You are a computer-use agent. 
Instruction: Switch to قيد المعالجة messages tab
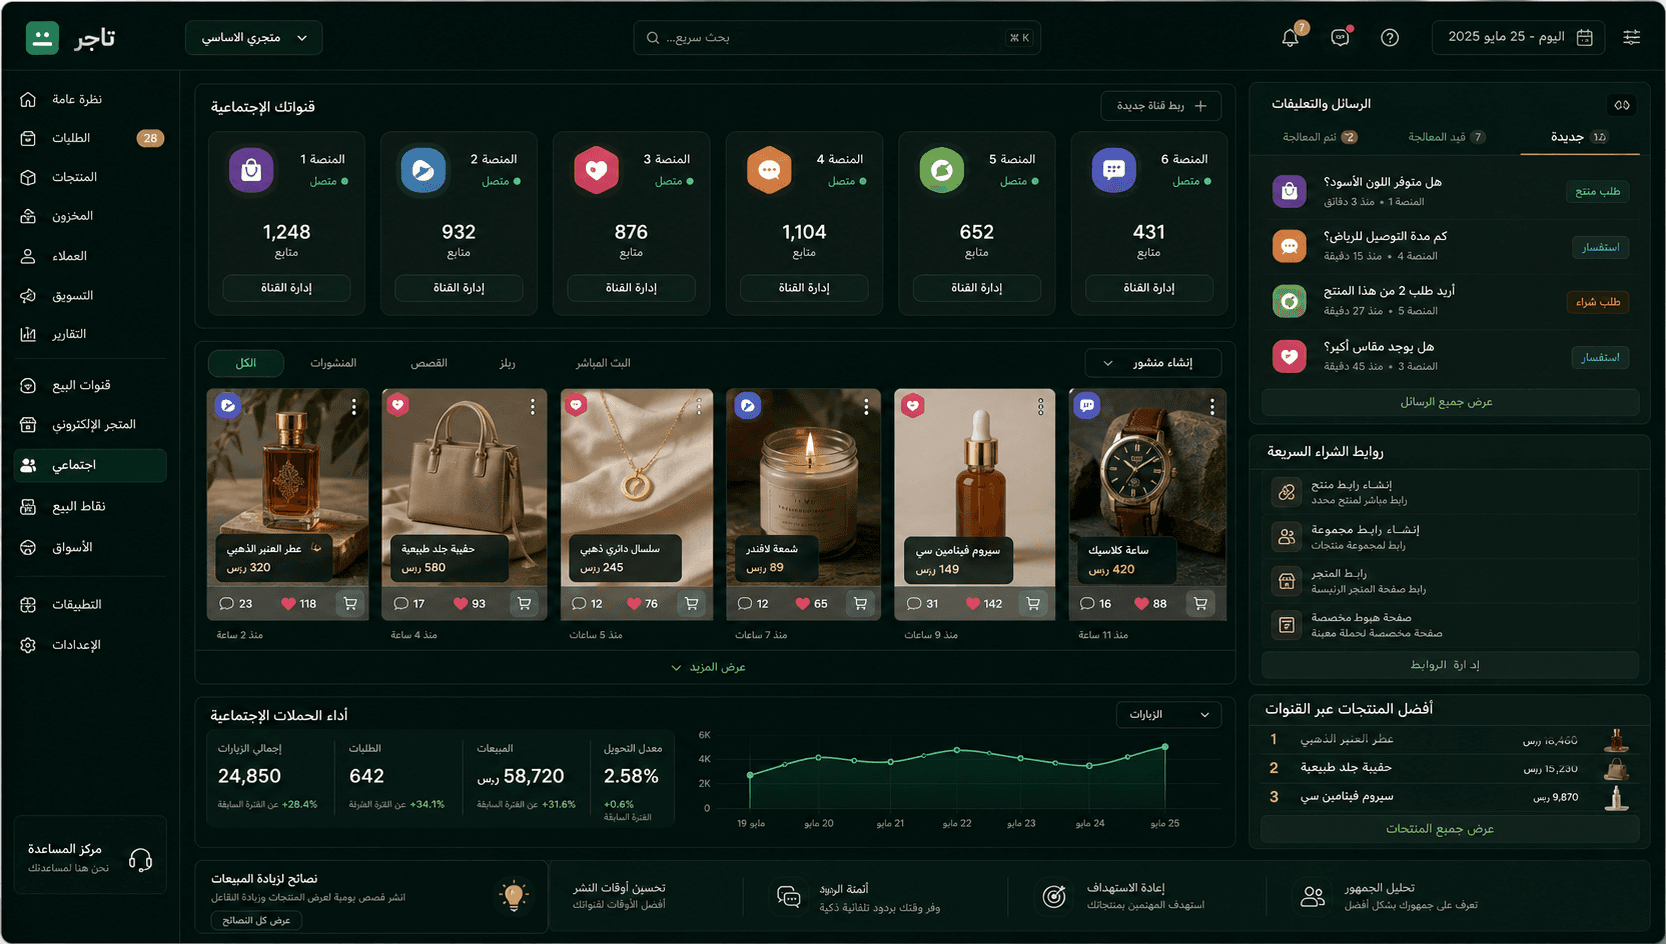pyautogui.click(x=1446, y=137)
